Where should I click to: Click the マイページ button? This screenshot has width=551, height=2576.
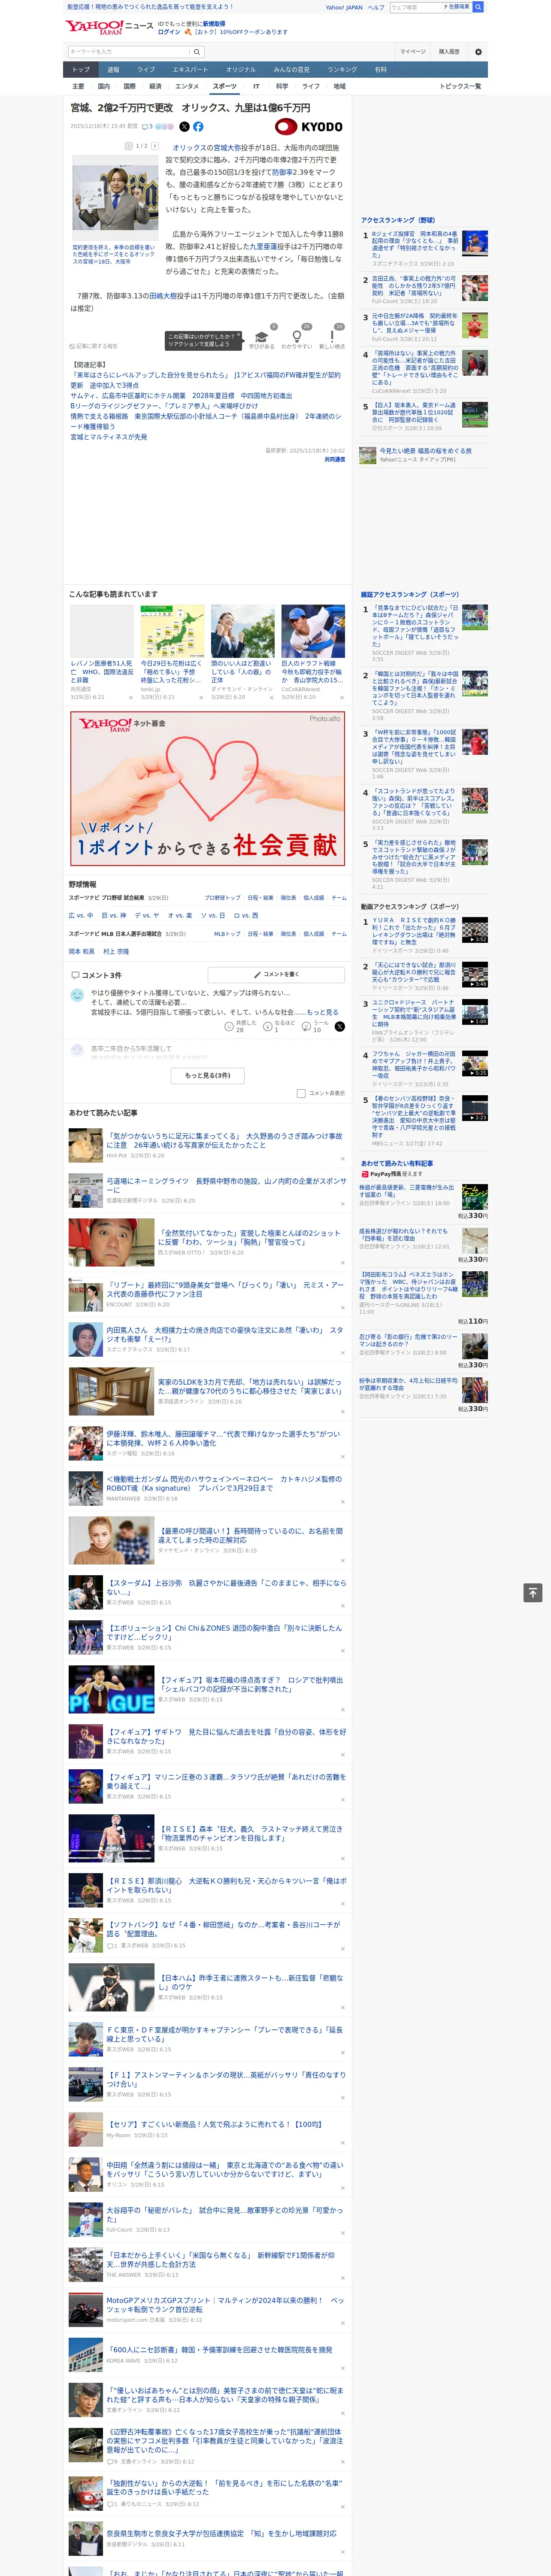[412, 52]
